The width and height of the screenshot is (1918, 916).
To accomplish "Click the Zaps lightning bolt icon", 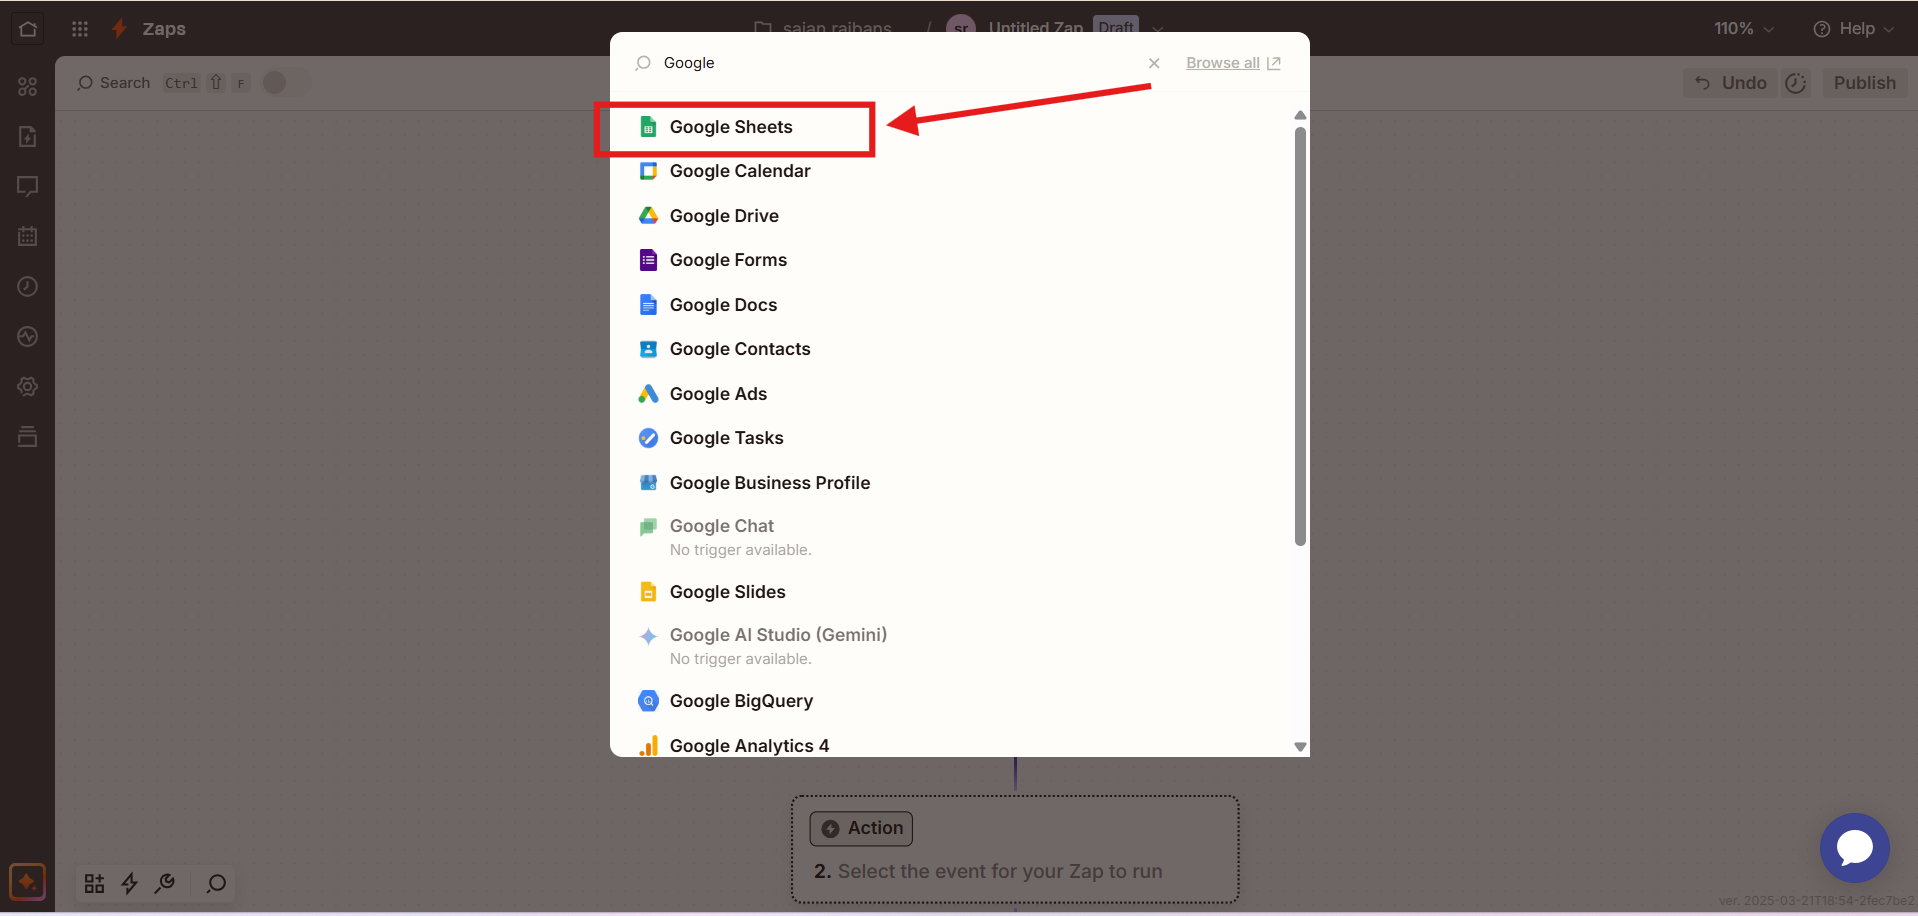I will point(119,29).
